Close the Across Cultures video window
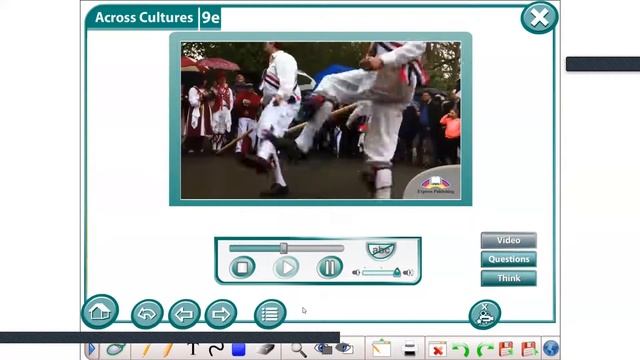Screen dimensions: 640x360 point(539,18)
